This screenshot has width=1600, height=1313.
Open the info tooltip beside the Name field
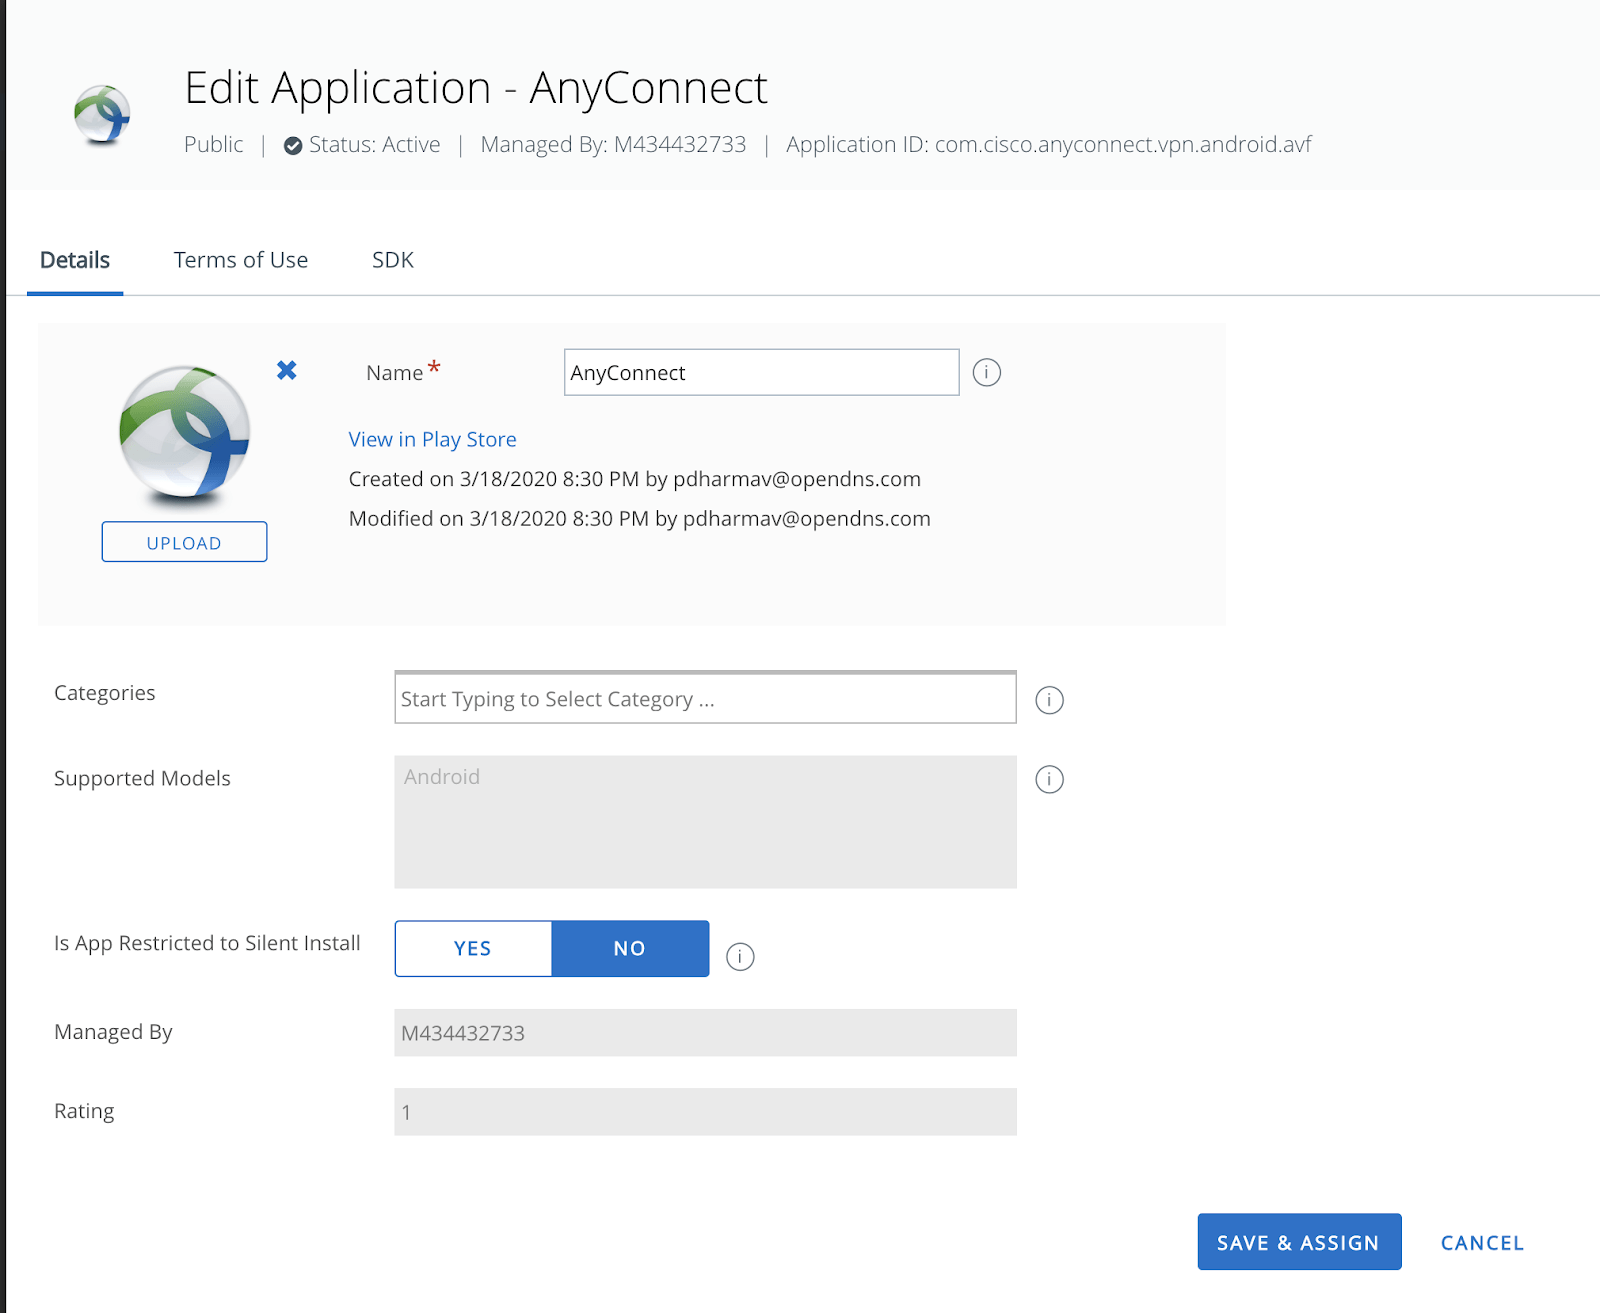pyautogui.click(x=987, y=372)
